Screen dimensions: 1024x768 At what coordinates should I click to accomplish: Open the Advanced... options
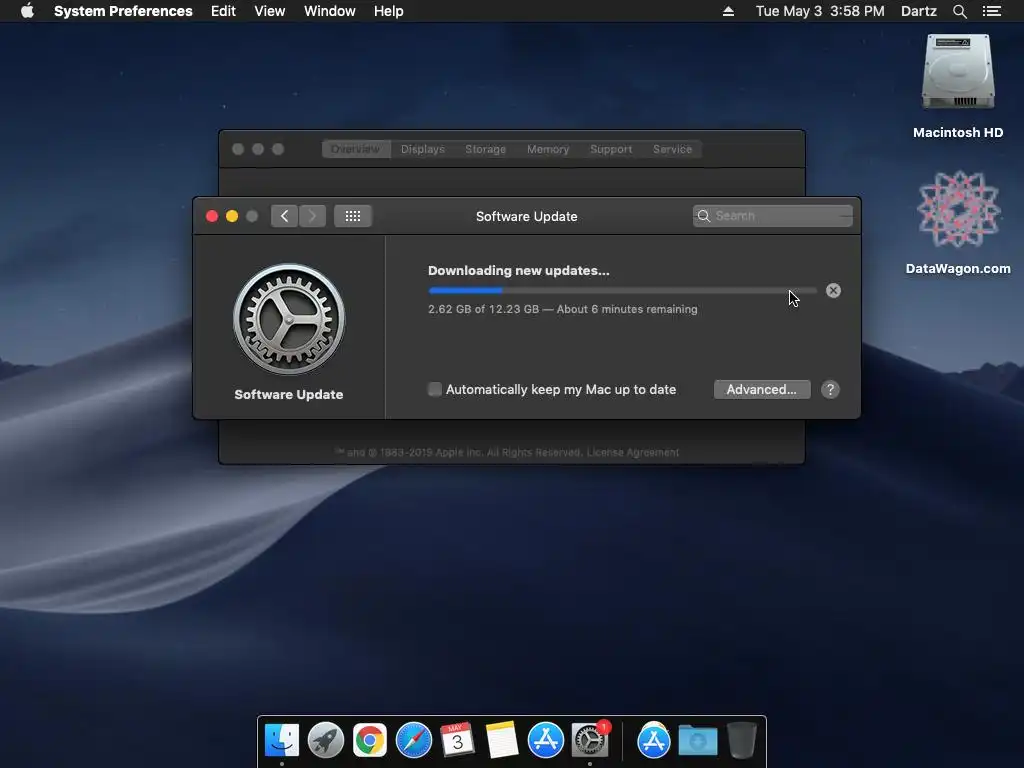[x=761, y=389]
